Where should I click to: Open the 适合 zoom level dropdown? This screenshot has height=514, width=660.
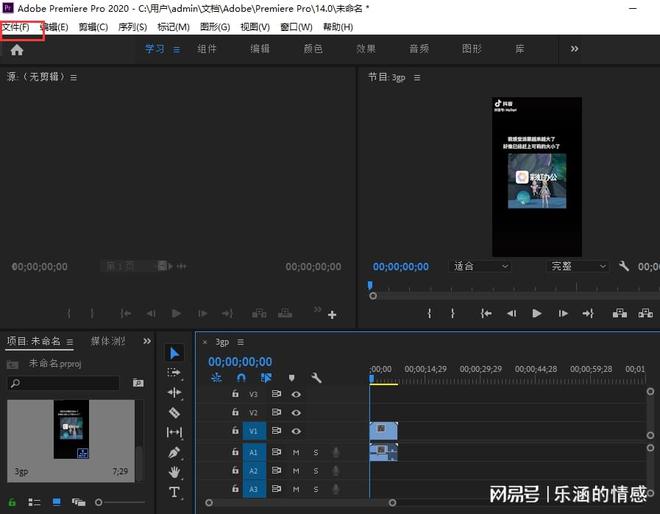click(x=480, y=266)
